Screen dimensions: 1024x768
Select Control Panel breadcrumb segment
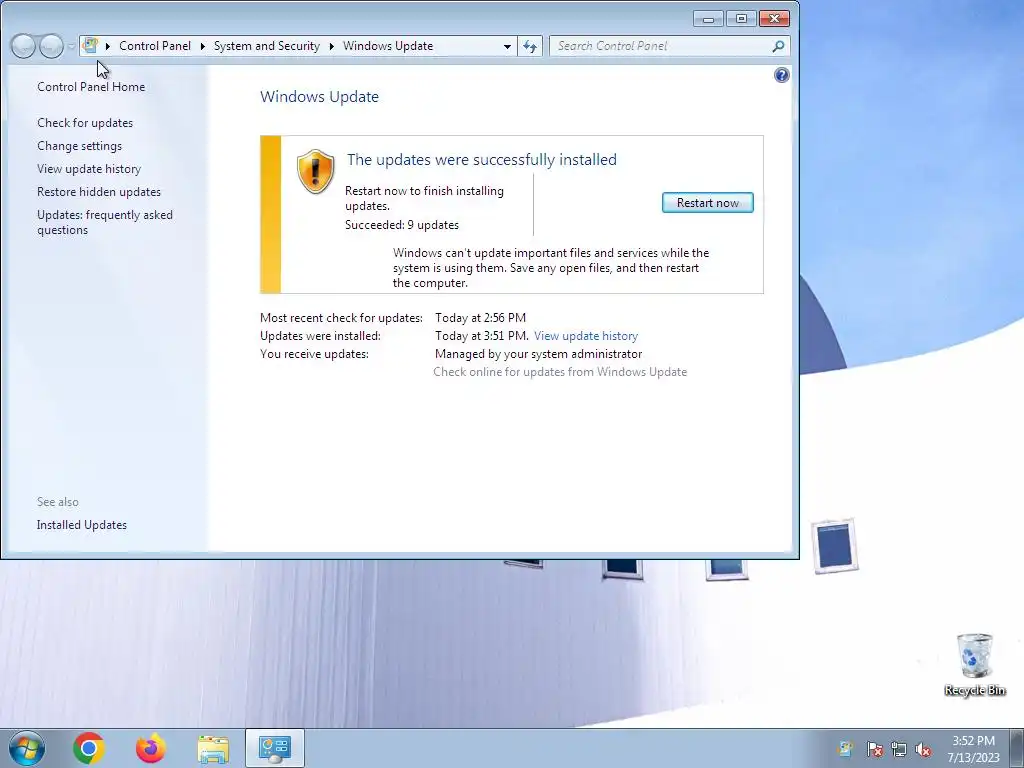click(x=155, y=46)
